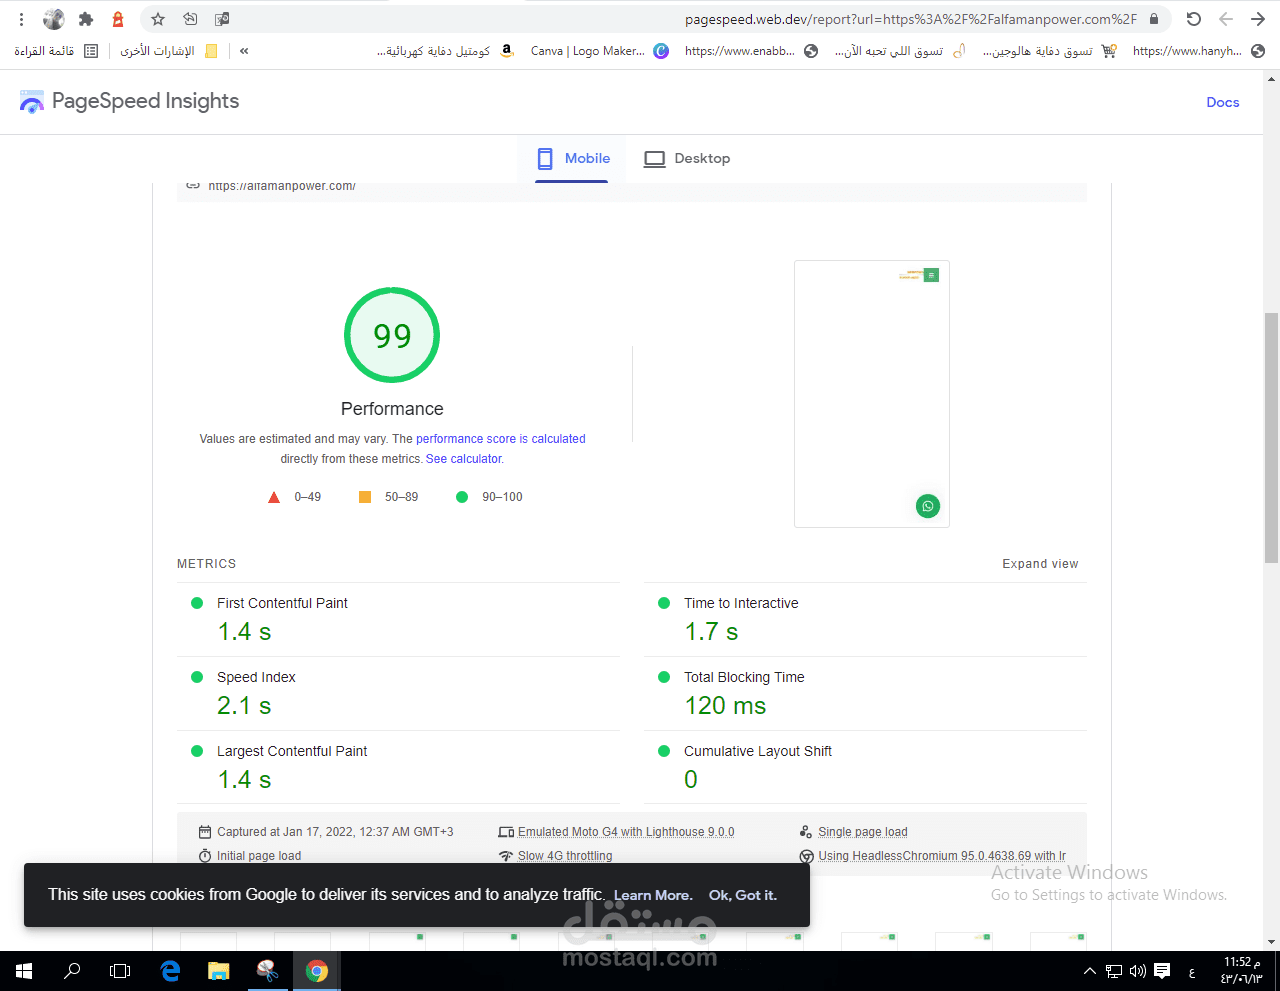Viewport: 1280px width, 991px height.
Task: Open the Canva Logo Maker bookmark
Action: 600,51
